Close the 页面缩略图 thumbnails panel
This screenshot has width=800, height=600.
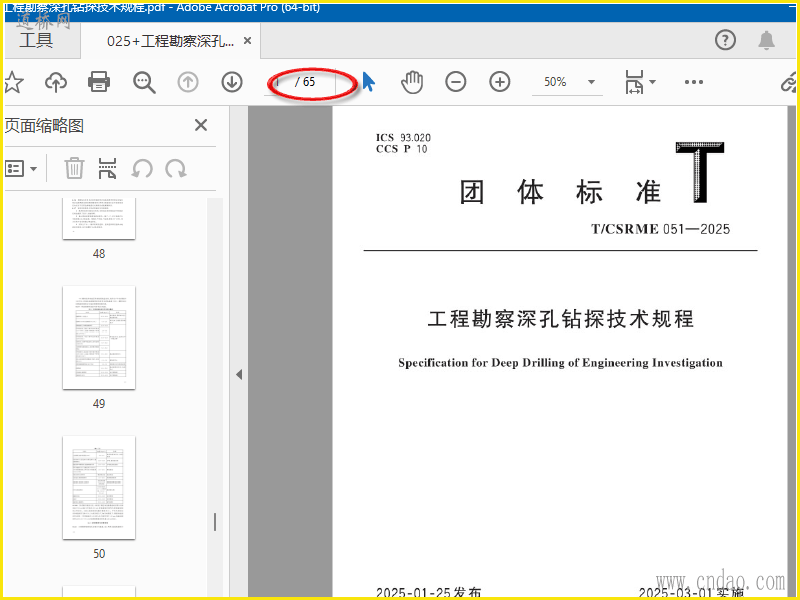click(x=201, y=125)
